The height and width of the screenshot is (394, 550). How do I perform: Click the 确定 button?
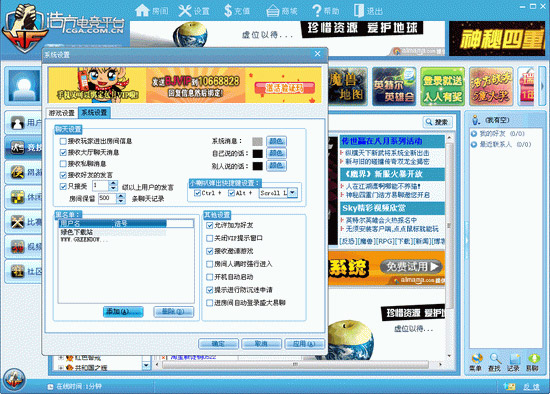point(218,344)
